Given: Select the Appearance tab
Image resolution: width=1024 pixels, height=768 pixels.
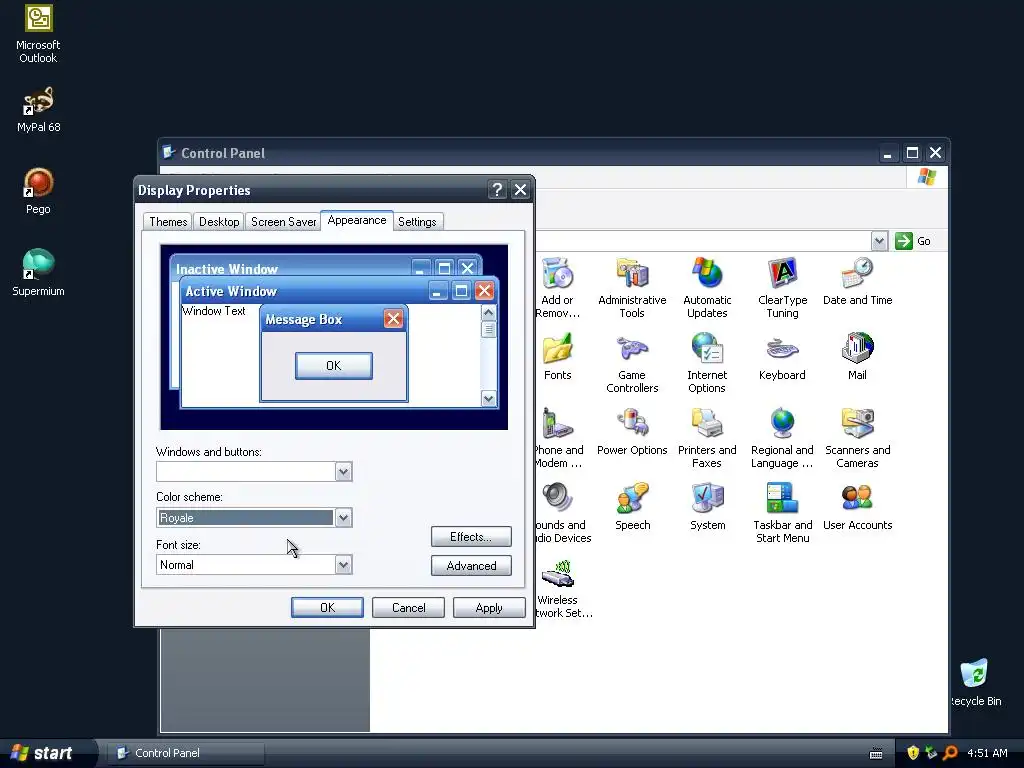Looking at the screenshot, I should [x=357, y=220].
